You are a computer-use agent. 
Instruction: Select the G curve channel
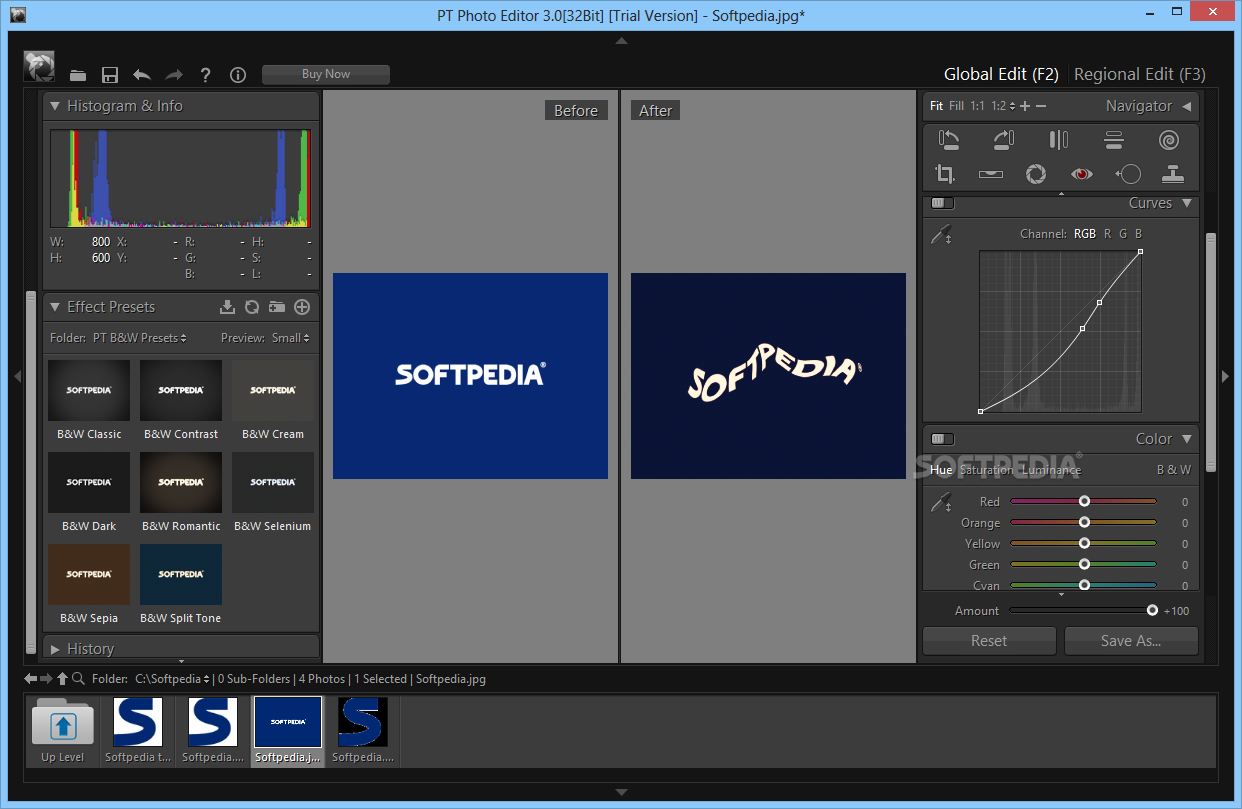(x=1123, y=234)
